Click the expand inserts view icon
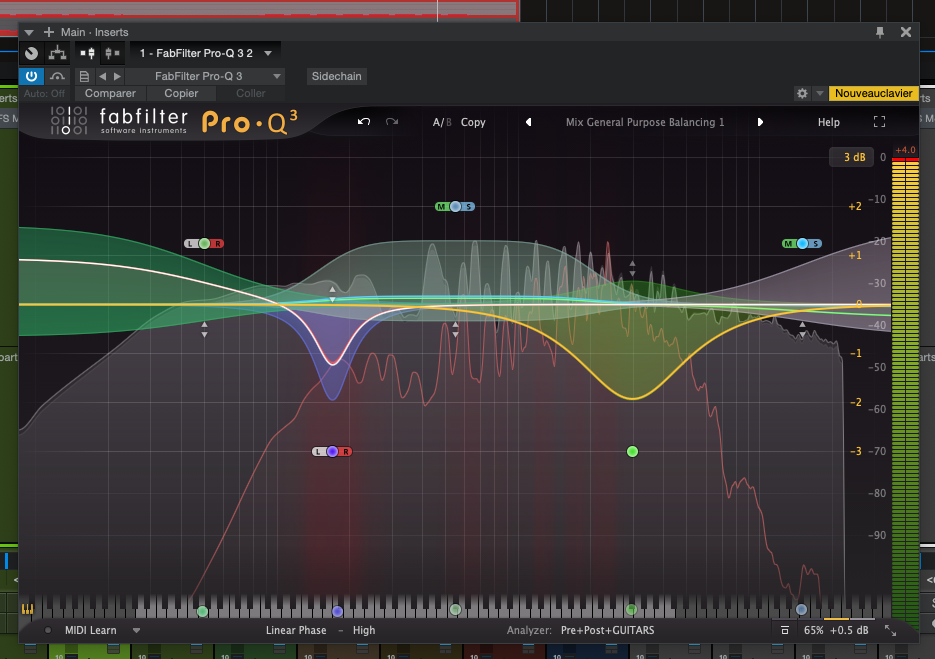The height and width of the screenshot is (659, 935). 88,53
